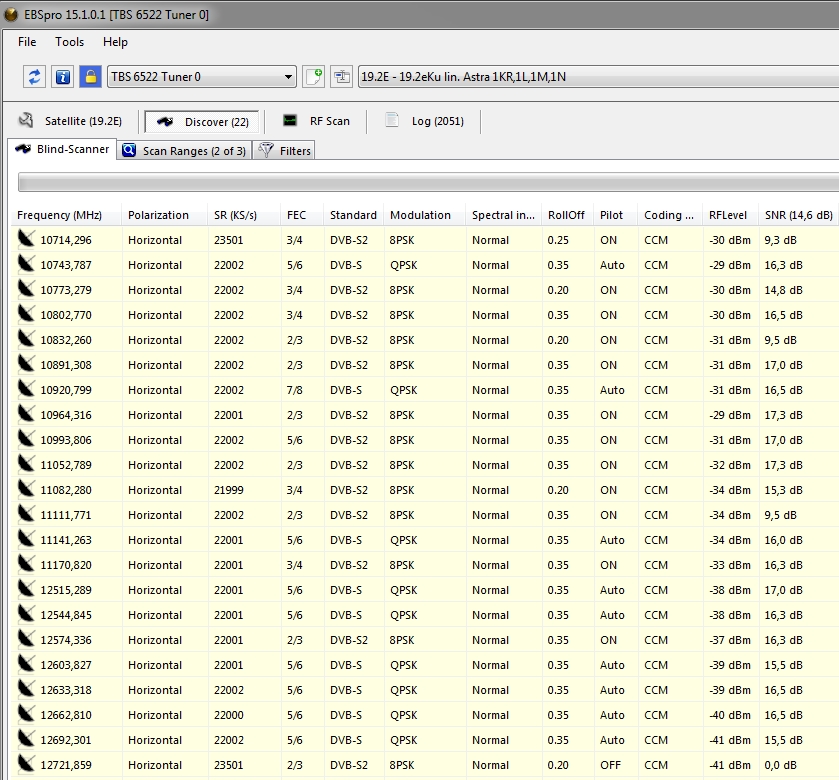839x780 pixels.
Task: Click the dish icon for 12515,289
Action: coord(26,589)
